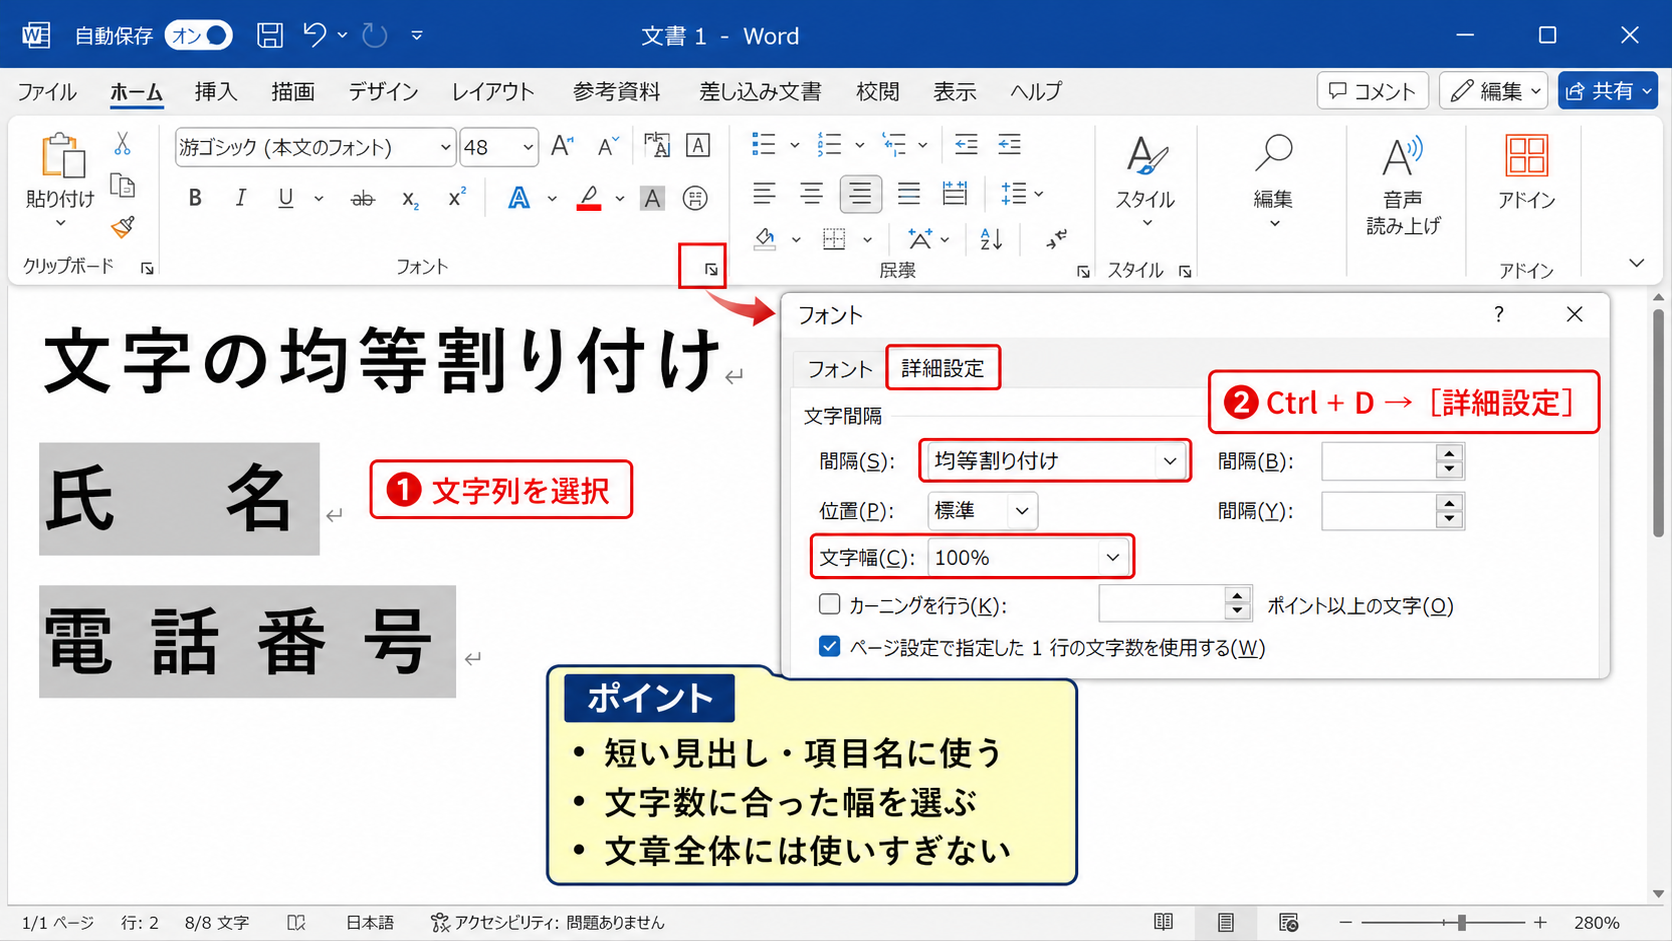Select the 詳細設定 dialog tab

tap(943, 368)
